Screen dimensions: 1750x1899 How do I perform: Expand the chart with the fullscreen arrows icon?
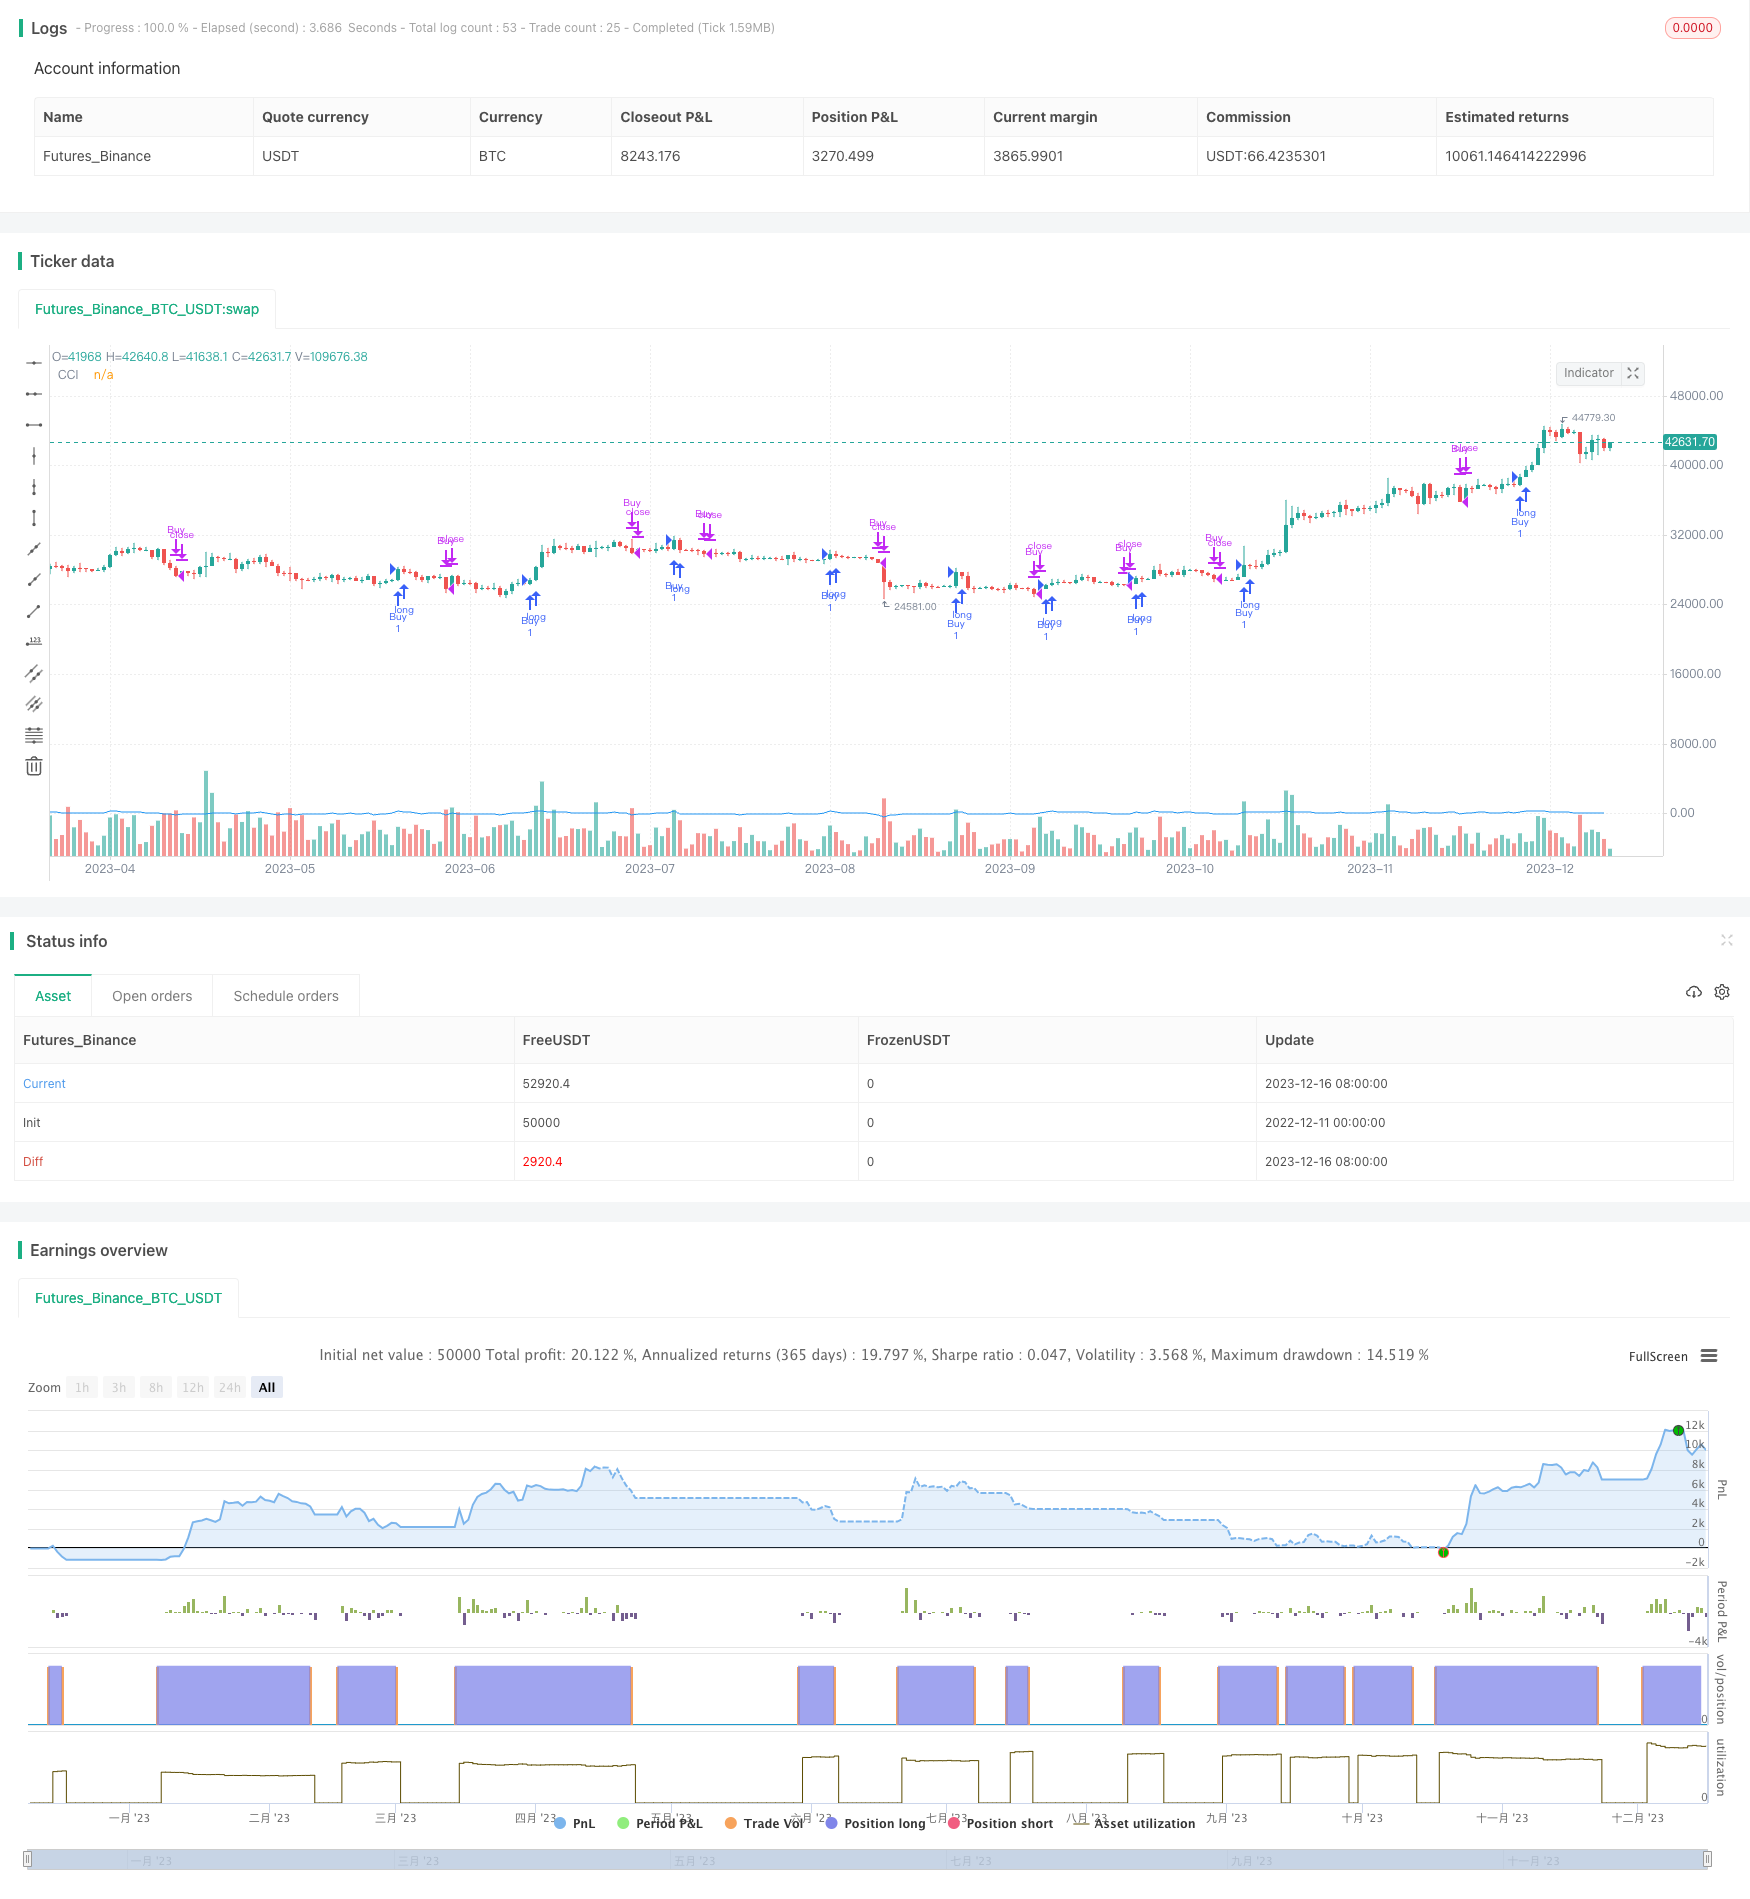click(x=1633, y=373)
